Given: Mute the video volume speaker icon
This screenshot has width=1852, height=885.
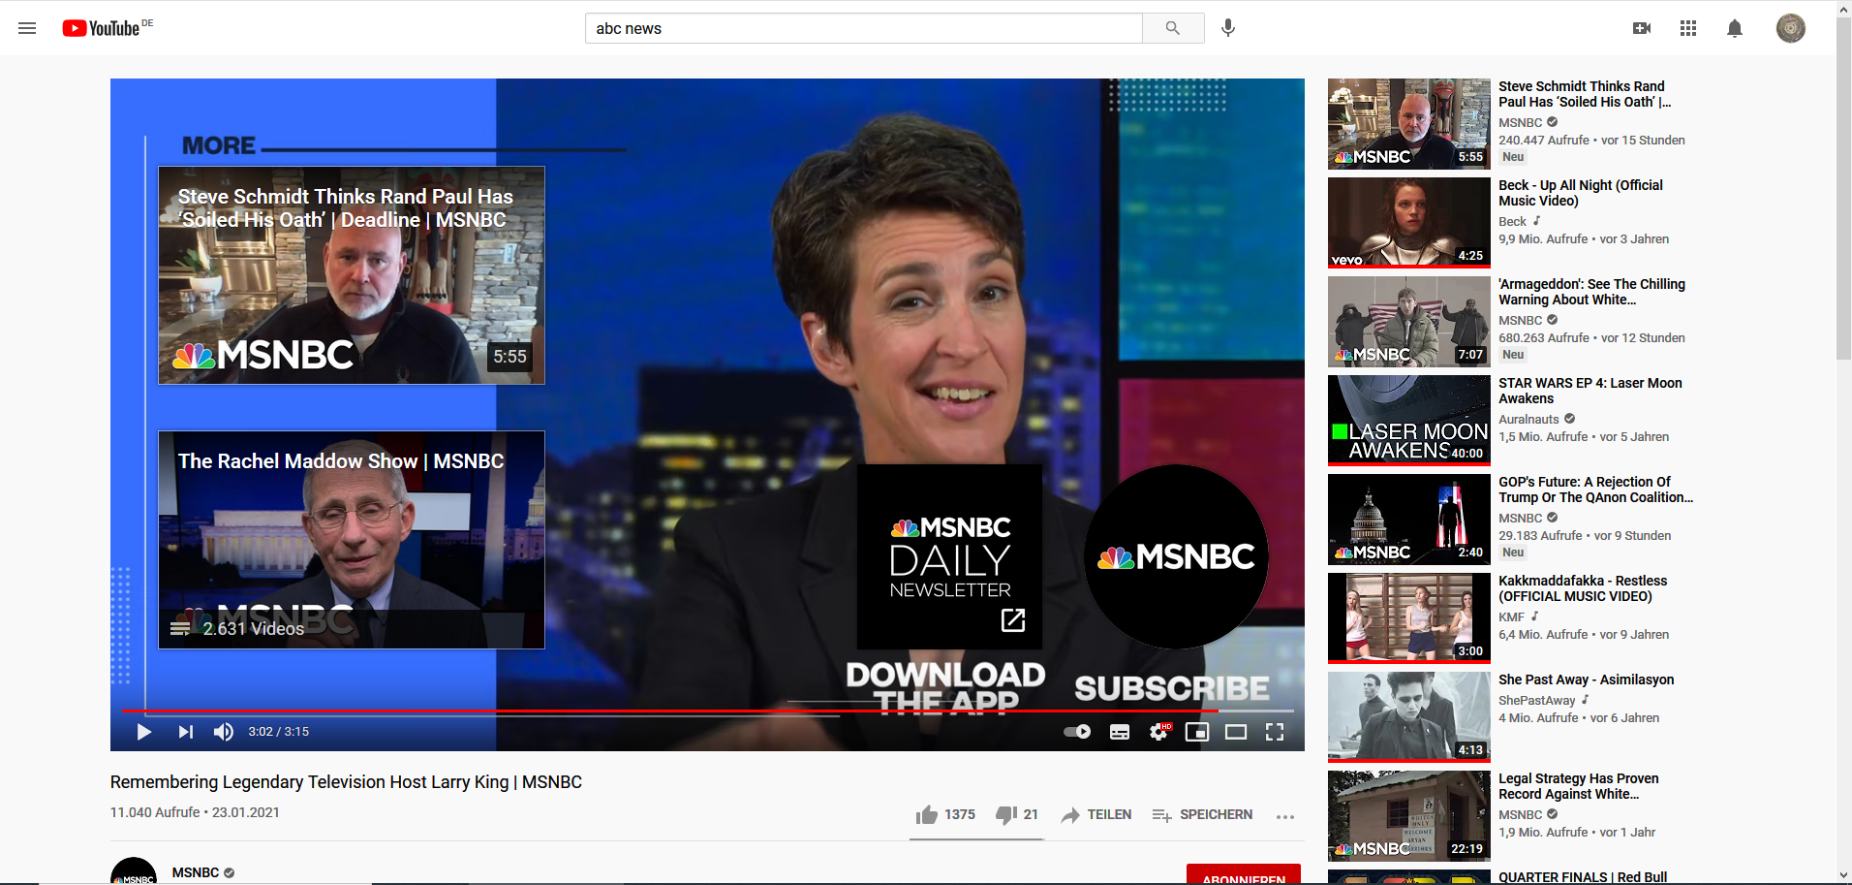Looking at the screenshot, I should click(x=224, y=732).
